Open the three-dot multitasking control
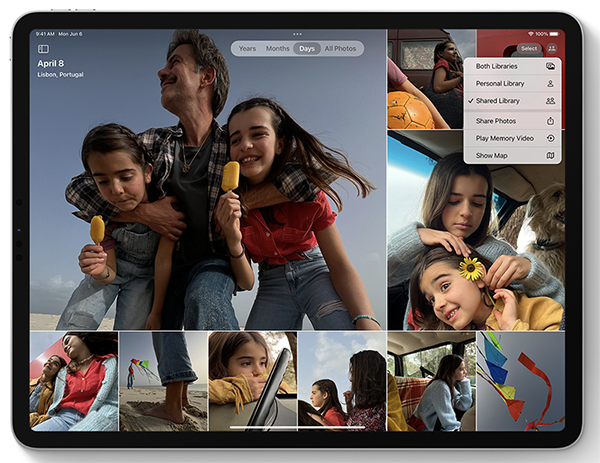Viewport: 600px width, 463px height. [297, 34]
